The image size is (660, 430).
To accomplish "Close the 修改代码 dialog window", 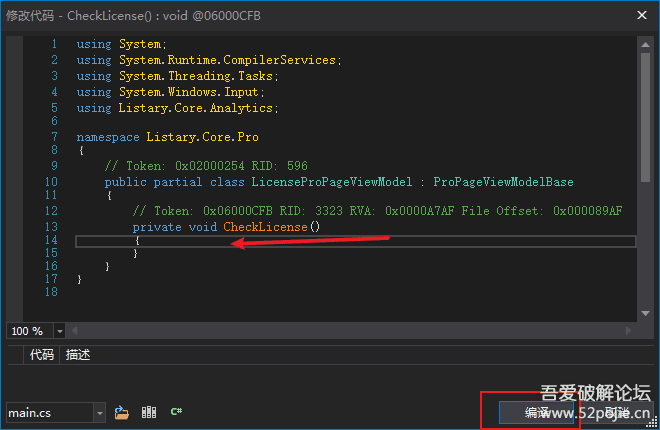I will click(640, 15).
